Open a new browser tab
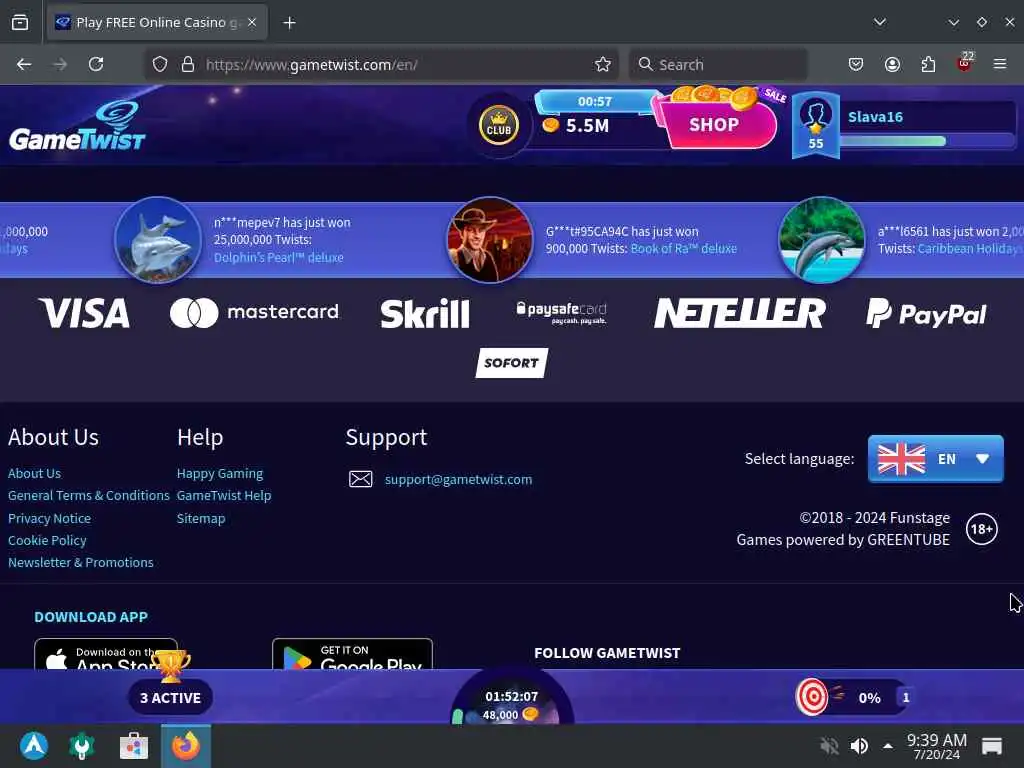The image size is (1024, 768). [x=289, y=23]
